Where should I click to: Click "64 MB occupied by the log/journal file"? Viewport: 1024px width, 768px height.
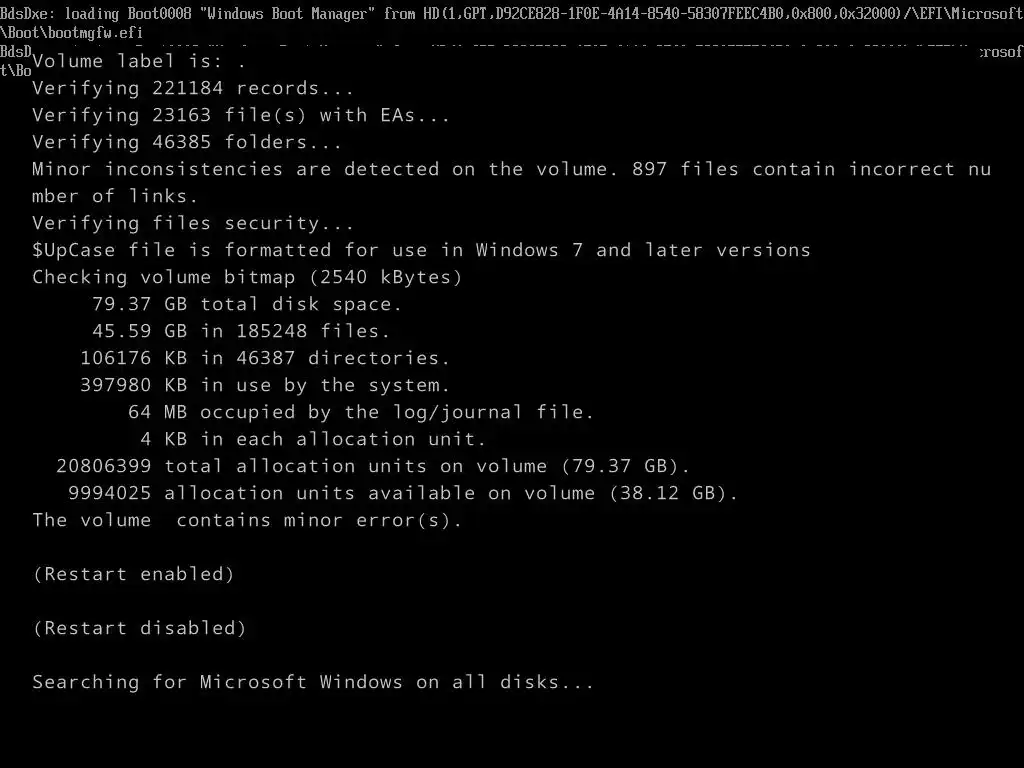pyautogui.click(x=361, y=412)
